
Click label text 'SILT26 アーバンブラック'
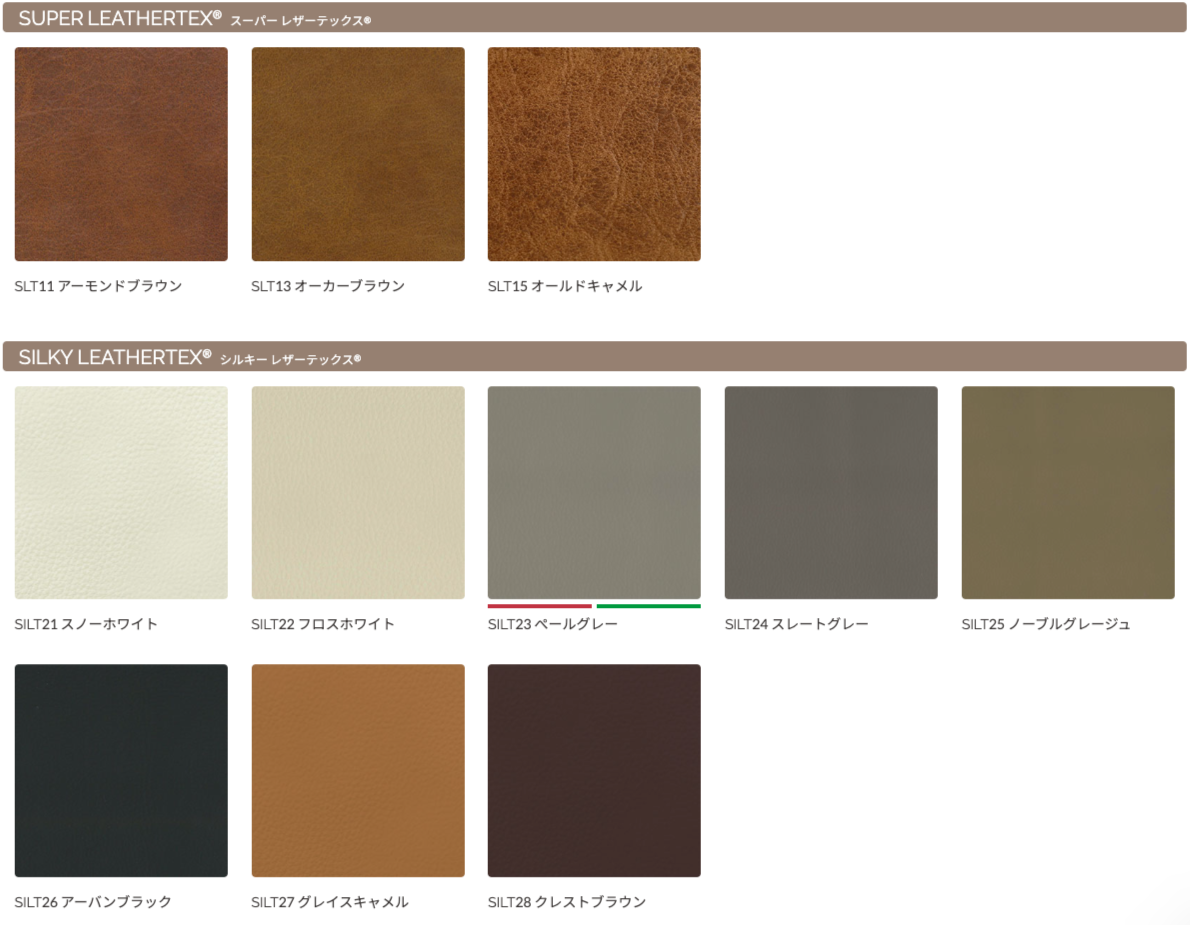[93, 901]
